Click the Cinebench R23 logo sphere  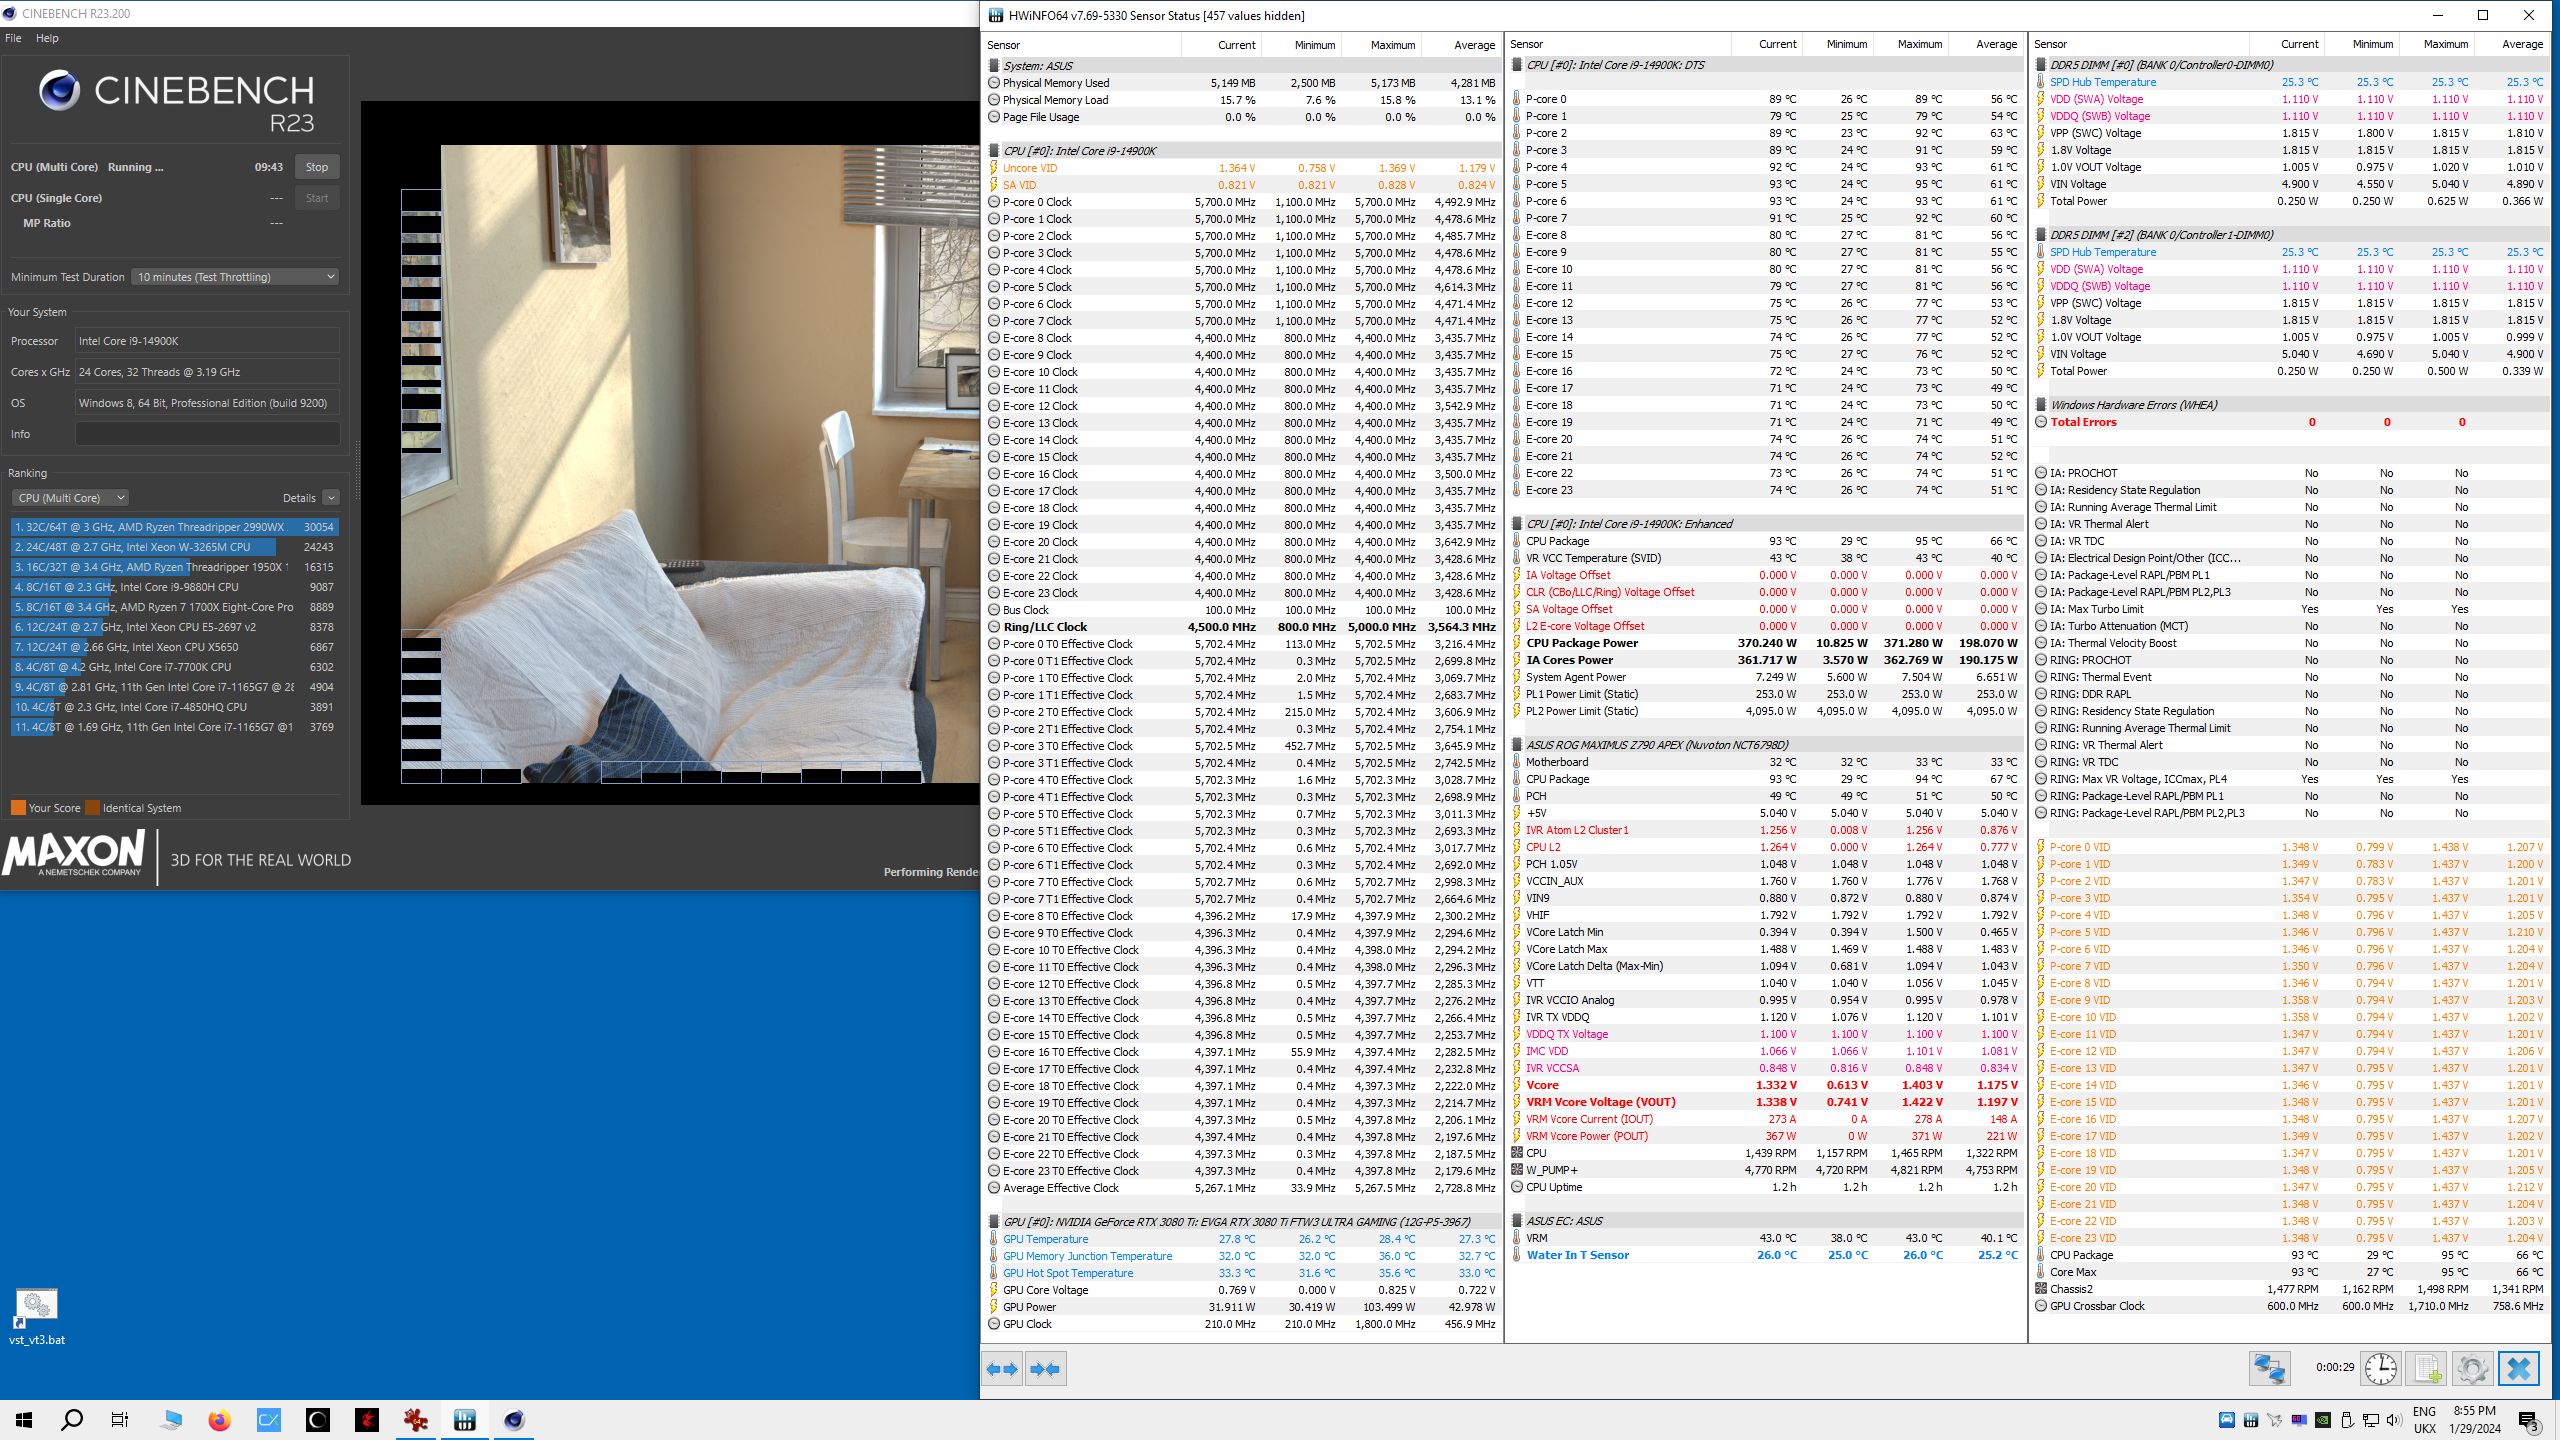point(60,90)
